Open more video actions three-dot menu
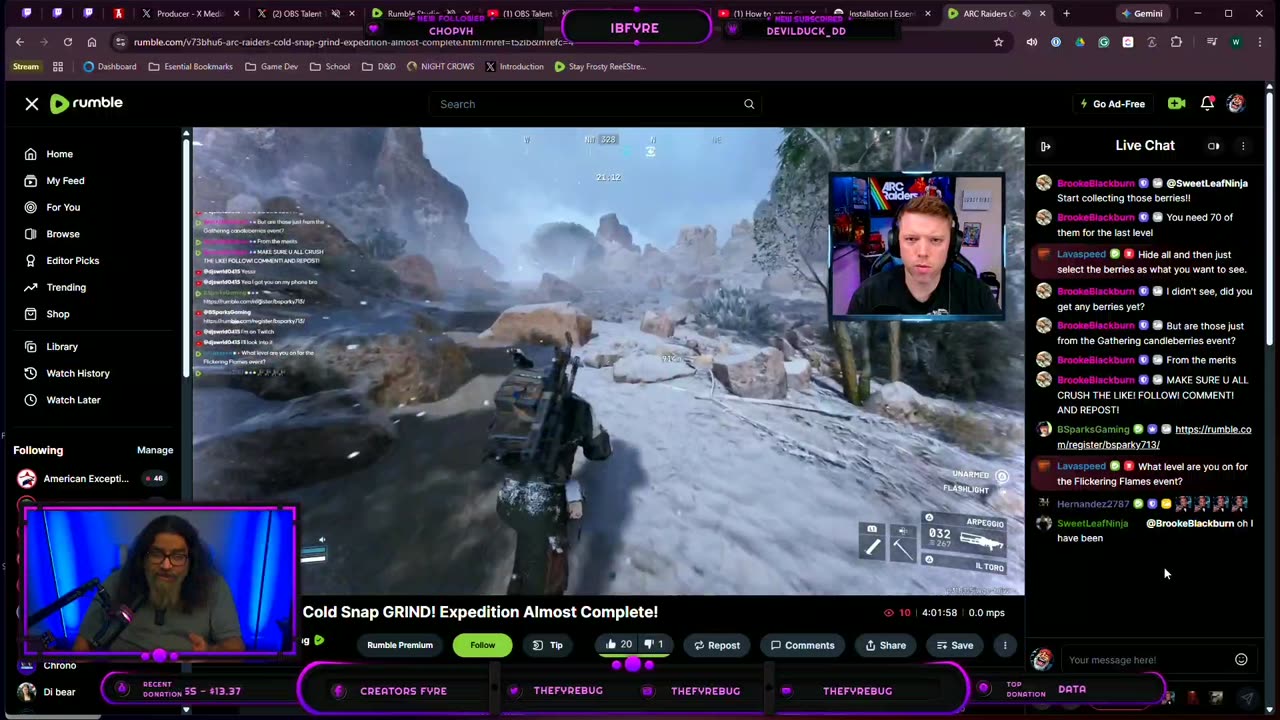The image size is (1280, 720). 1005,645
